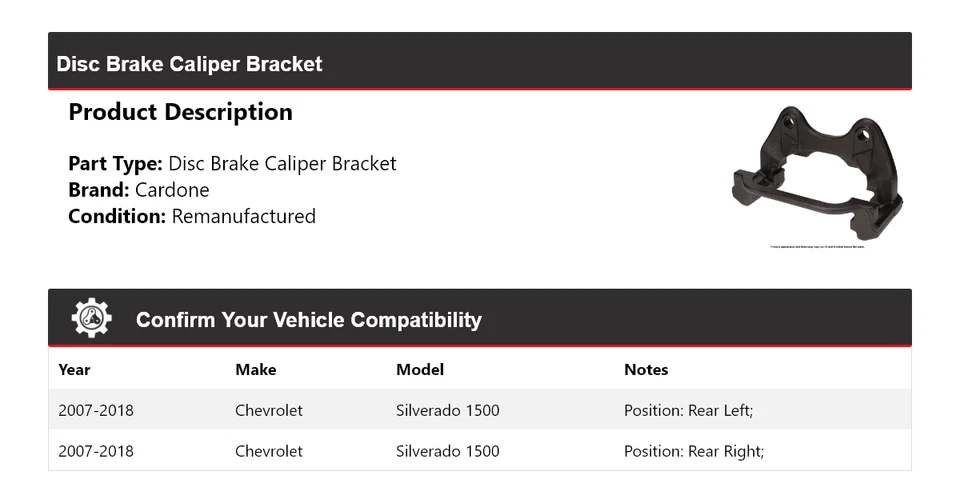Click the Model column header
960x503 pixels.
point(419,369)
